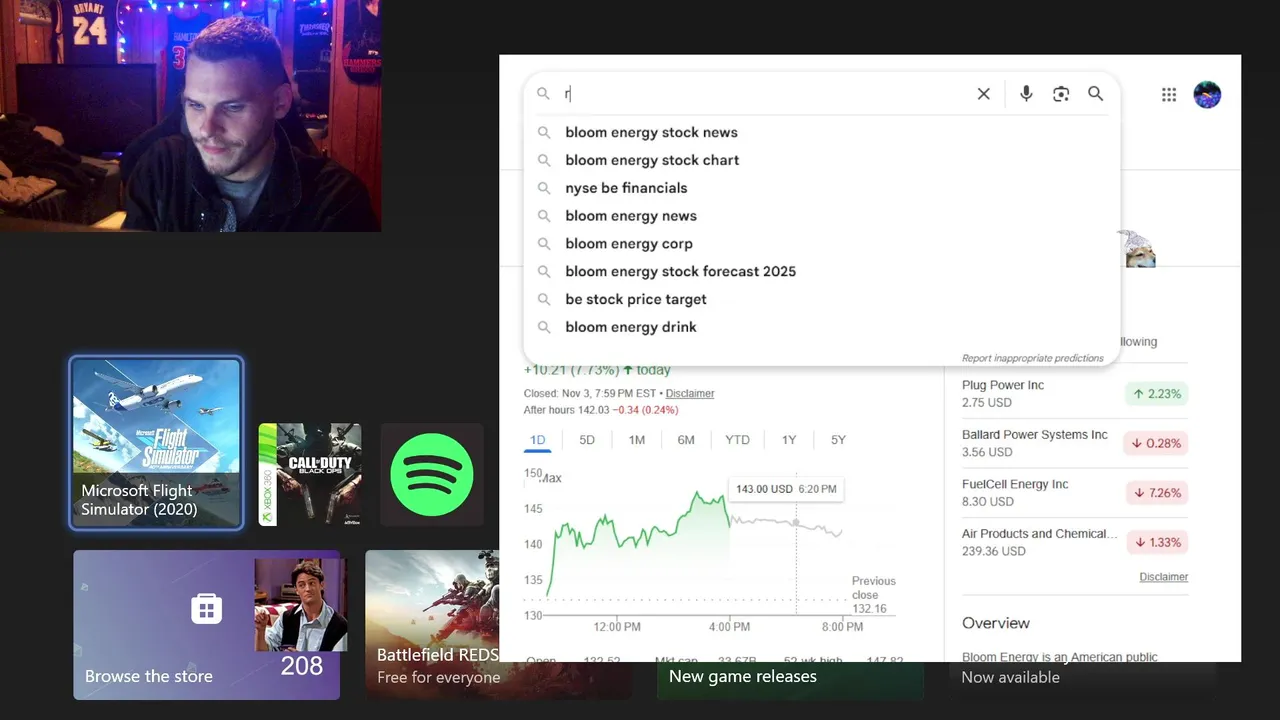Click Plug Power 2.23% change badge
Image resolution: width=1280 pixels, height=720 pixels.
click(x=1157, y=394)
